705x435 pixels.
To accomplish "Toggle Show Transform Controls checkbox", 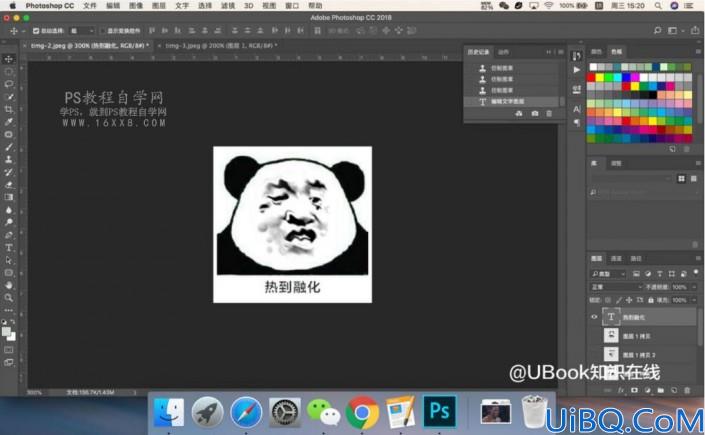I will [103, 31].
